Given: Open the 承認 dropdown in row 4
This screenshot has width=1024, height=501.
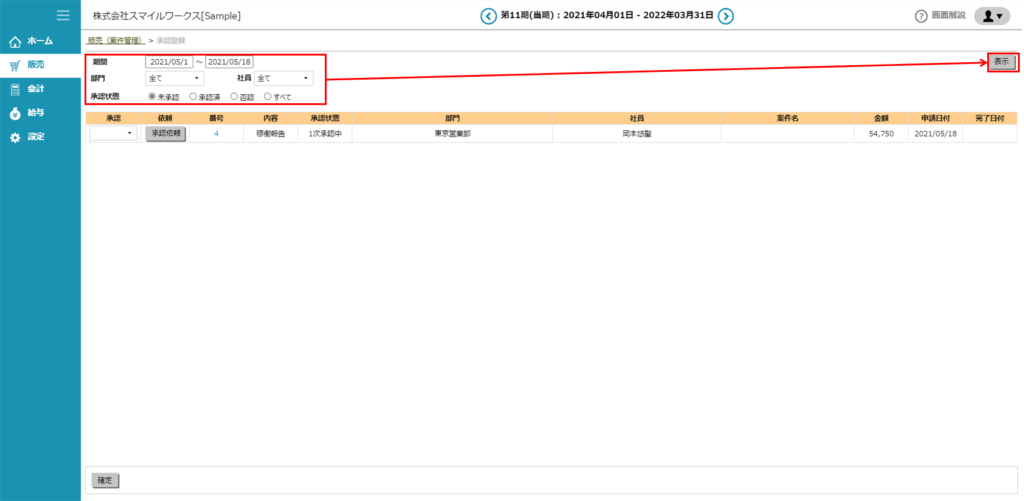Looking at the screenshot, I should (113, 133).
